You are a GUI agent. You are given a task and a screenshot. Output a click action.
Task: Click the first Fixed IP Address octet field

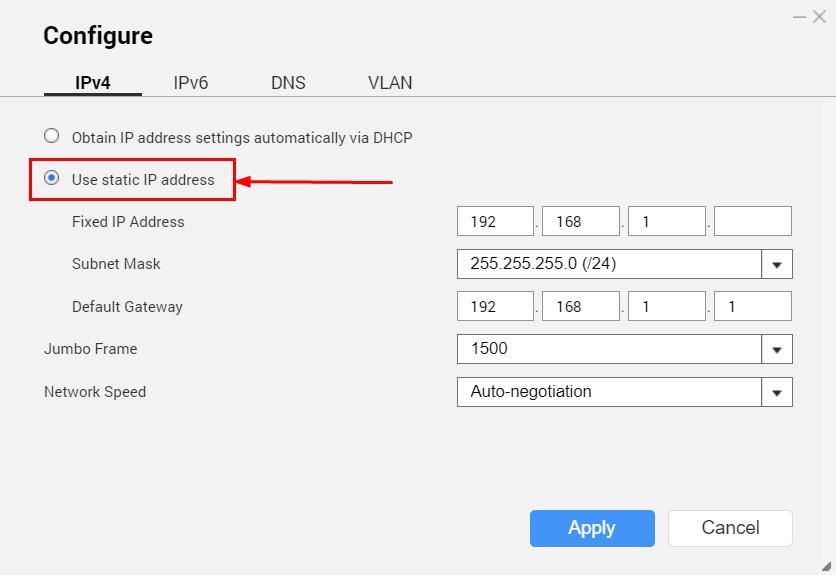[x=495, y=222]
